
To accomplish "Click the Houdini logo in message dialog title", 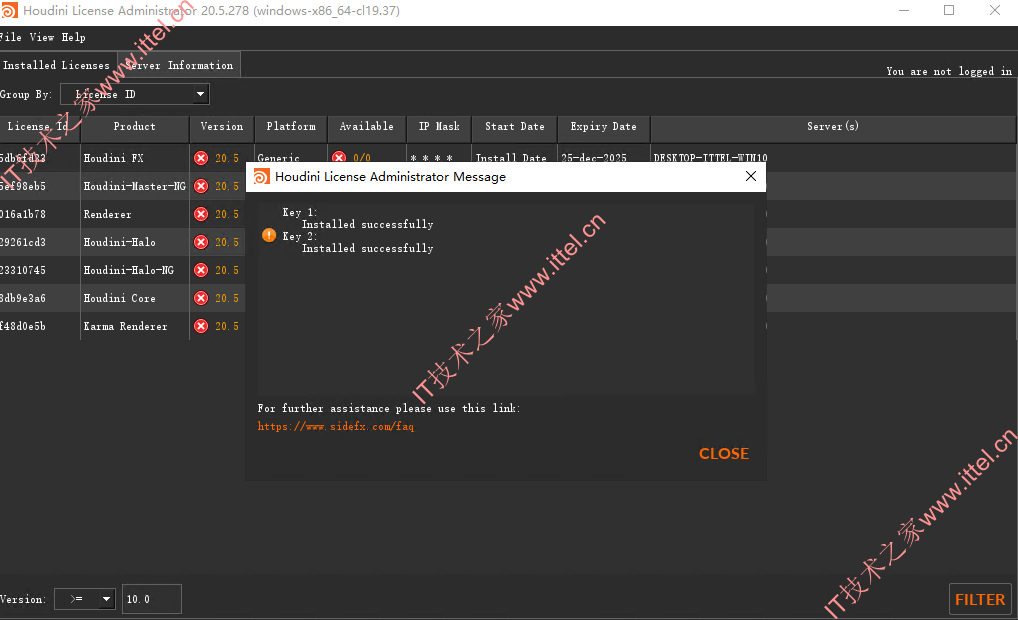I will (261, 177).
